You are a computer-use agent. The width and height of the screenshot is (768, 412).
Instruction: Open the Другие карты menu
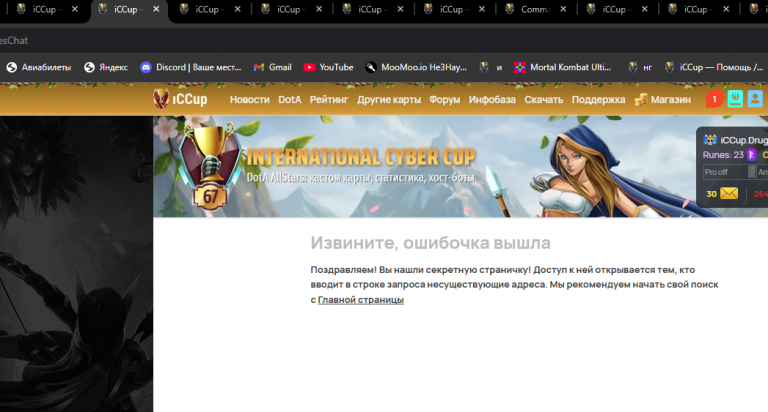(x=389, y=99)
